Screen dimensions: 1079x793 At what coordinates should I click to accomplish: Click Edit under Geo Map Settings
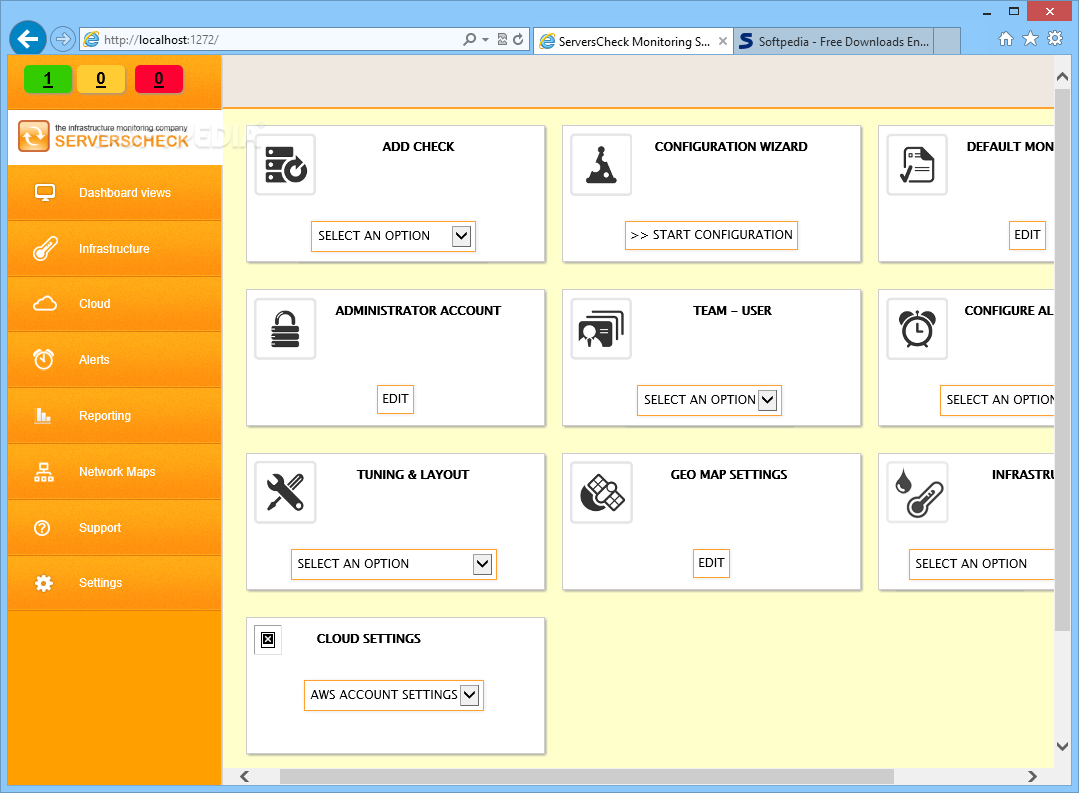coord(711,563)
